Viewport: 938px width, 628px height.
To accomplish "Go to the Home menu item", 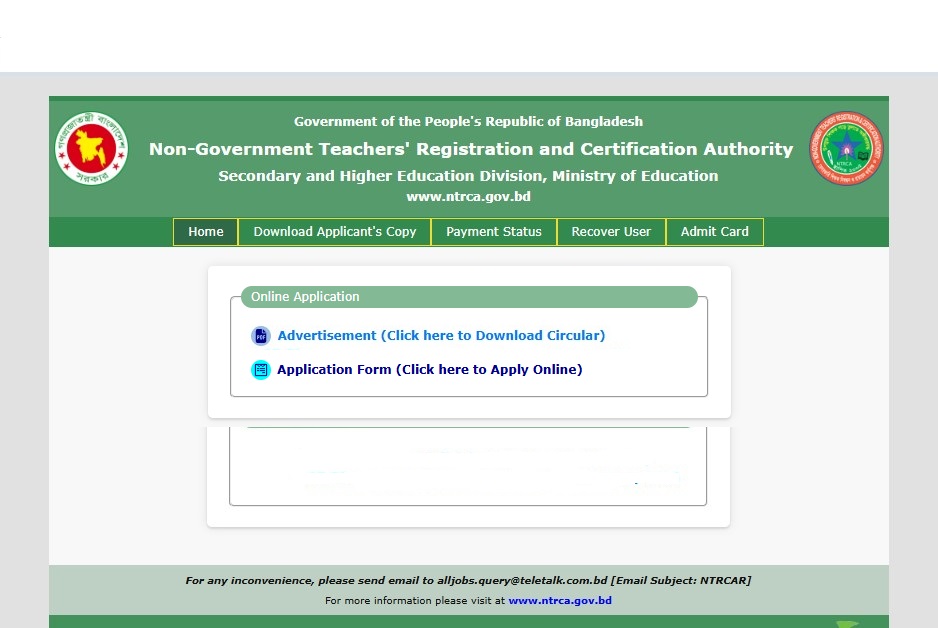I will [206, 232].
